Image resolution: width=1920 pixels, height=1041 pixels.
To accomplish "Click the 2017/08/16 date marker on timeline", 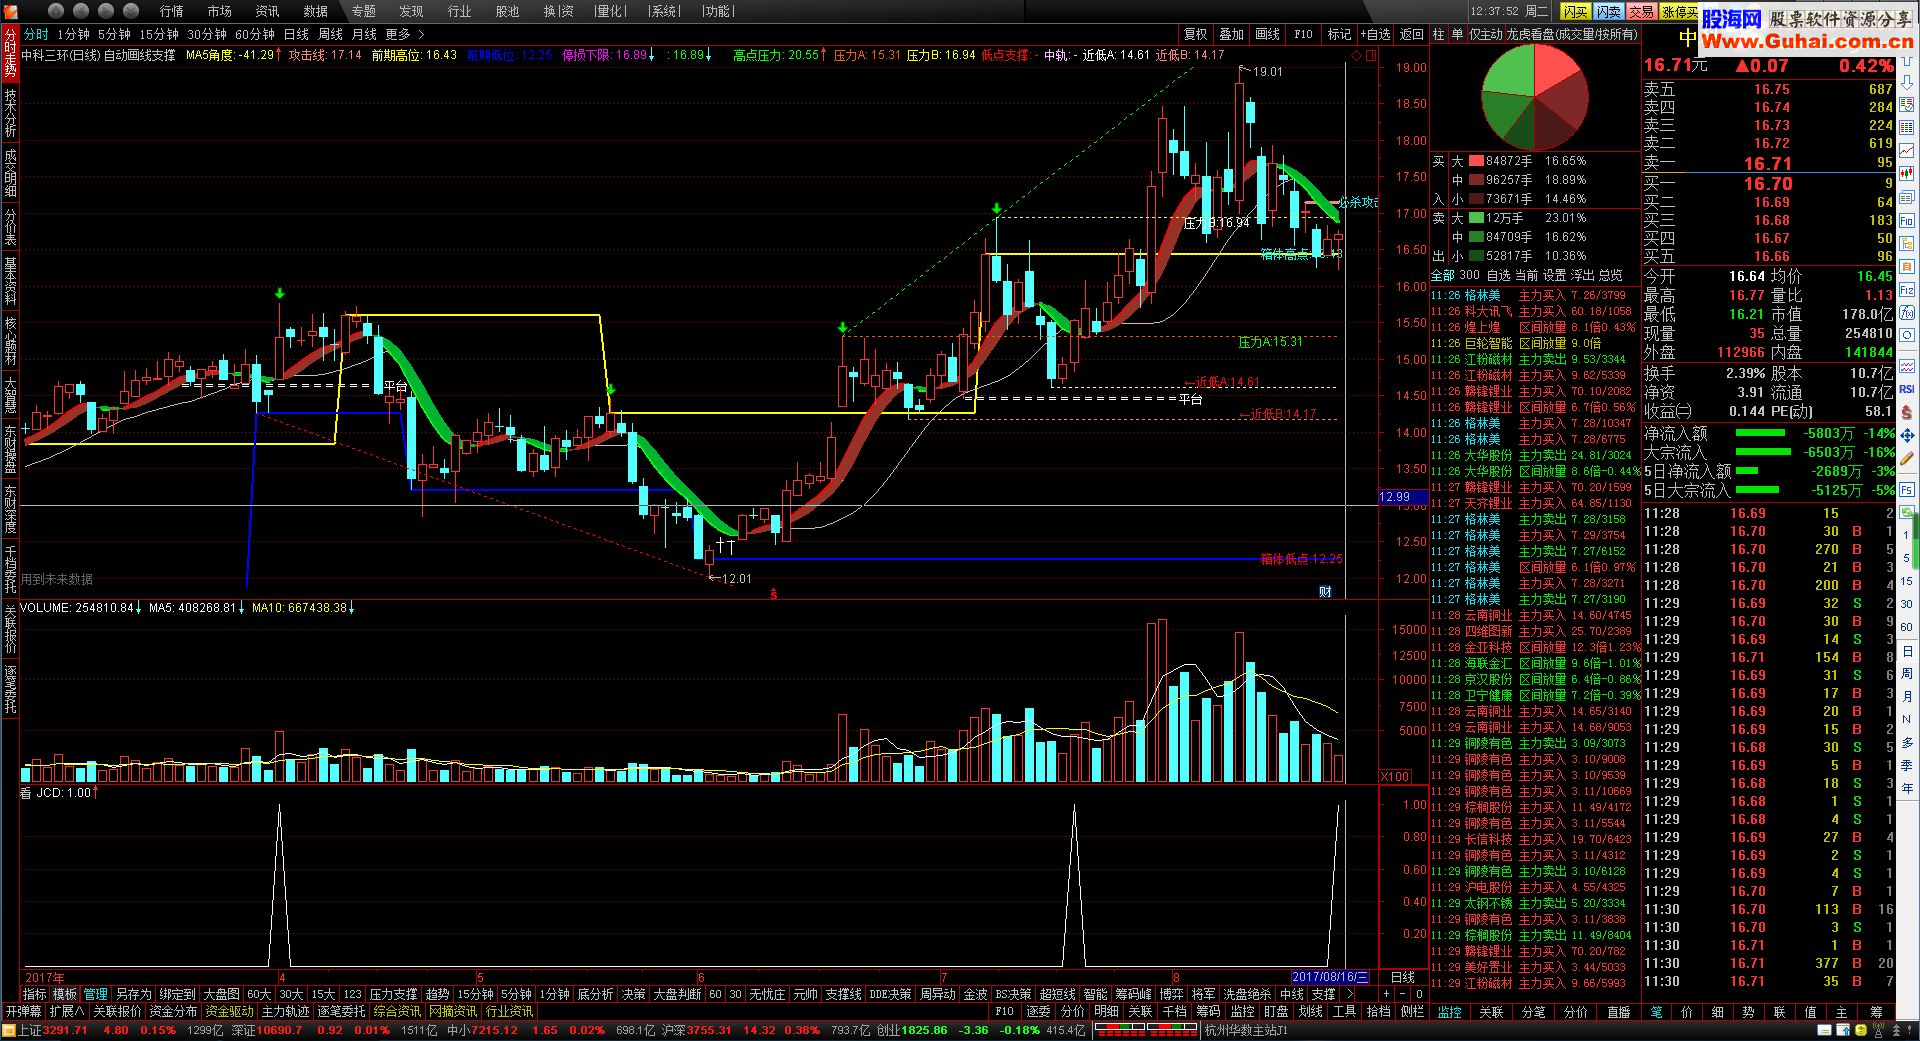I will click(x=1329, y=977).
